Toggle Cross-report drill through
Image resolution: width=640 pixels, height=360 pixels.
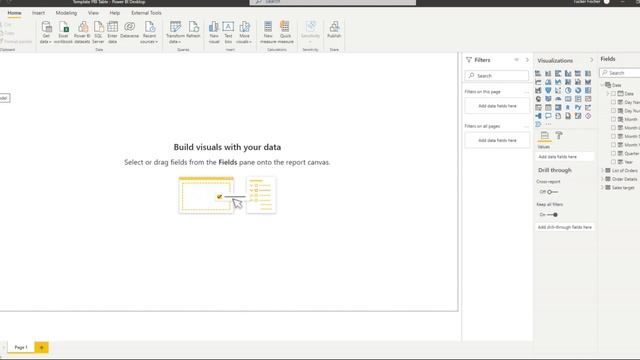(x=552, y=192)
